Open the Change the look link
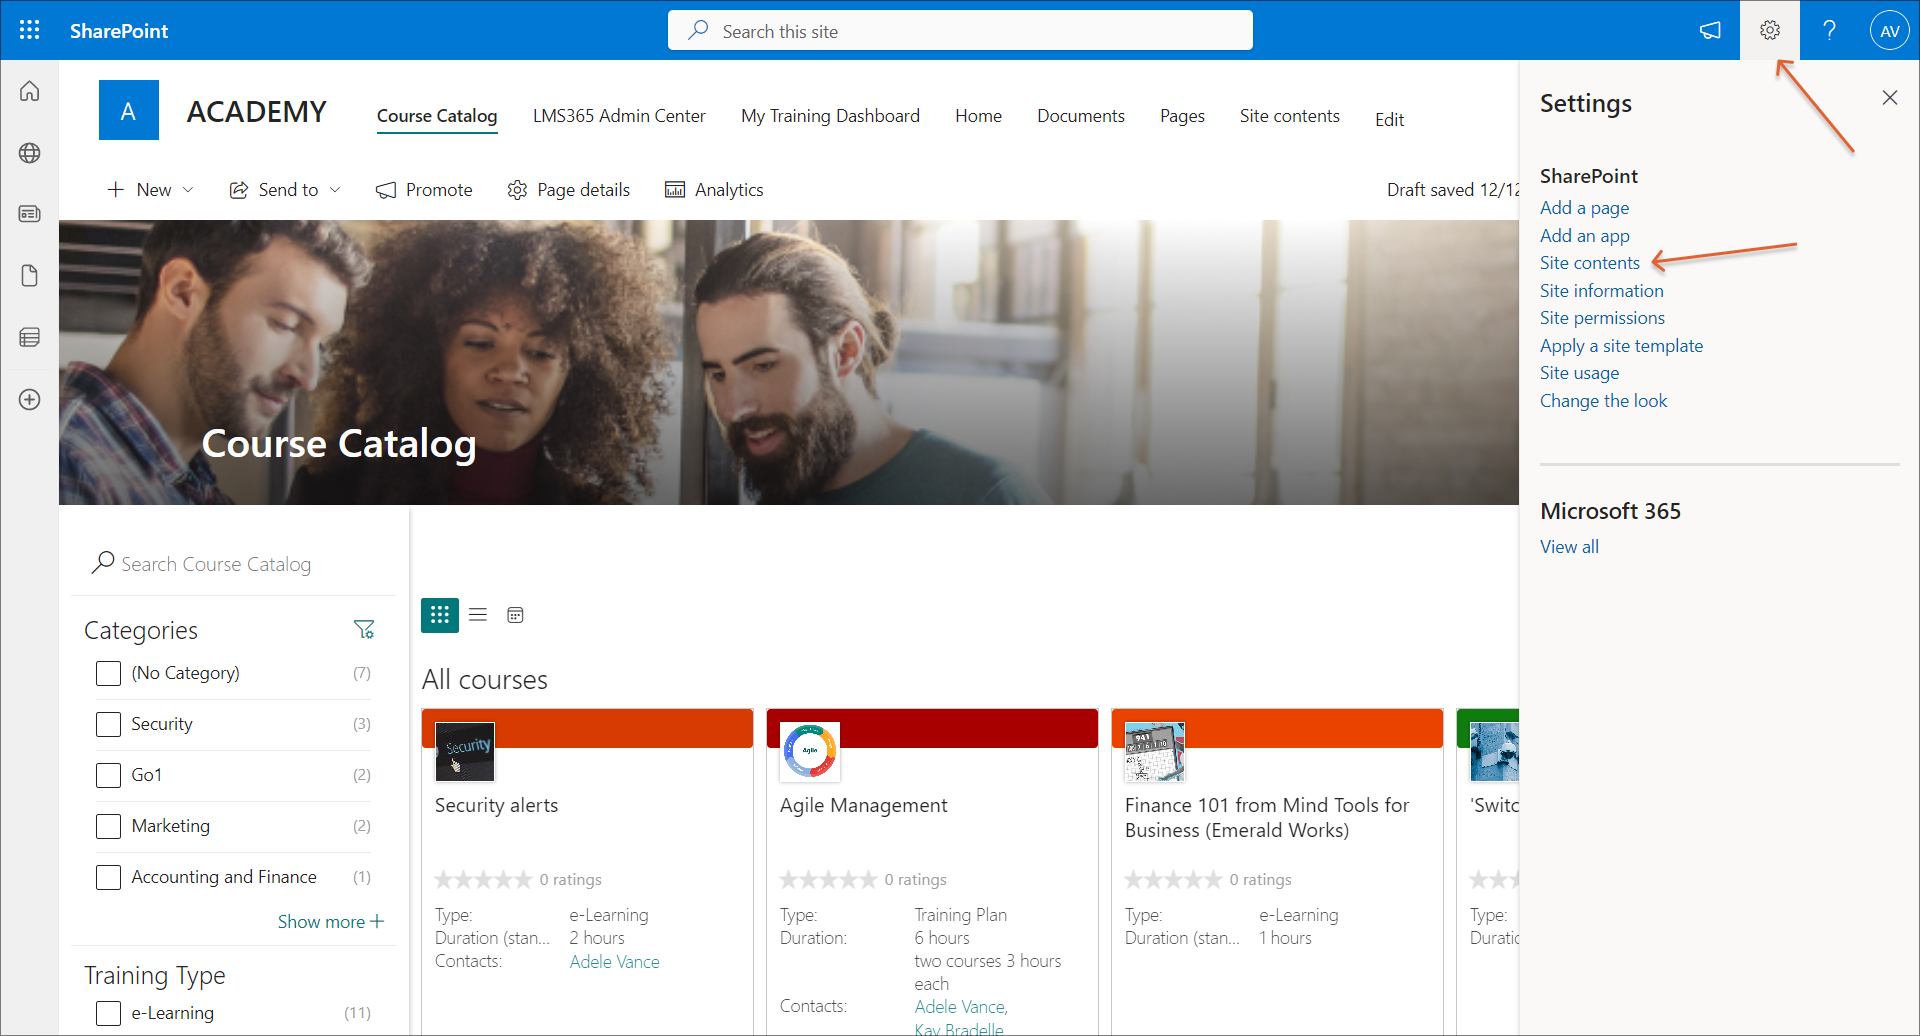 click(1603, 401)
